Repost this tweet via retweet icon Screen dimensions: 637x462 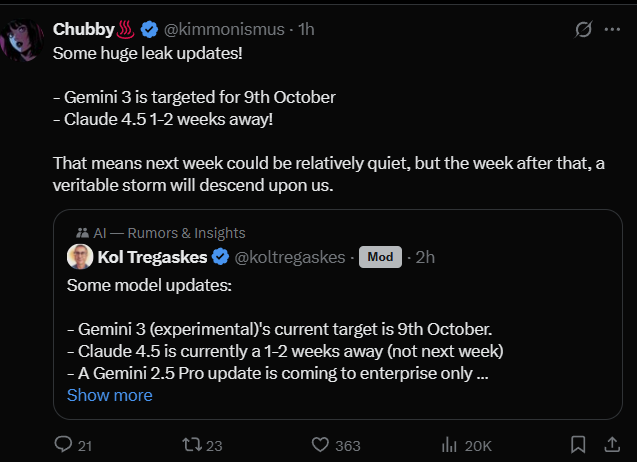pyautogui.click(x=186, y=444)
